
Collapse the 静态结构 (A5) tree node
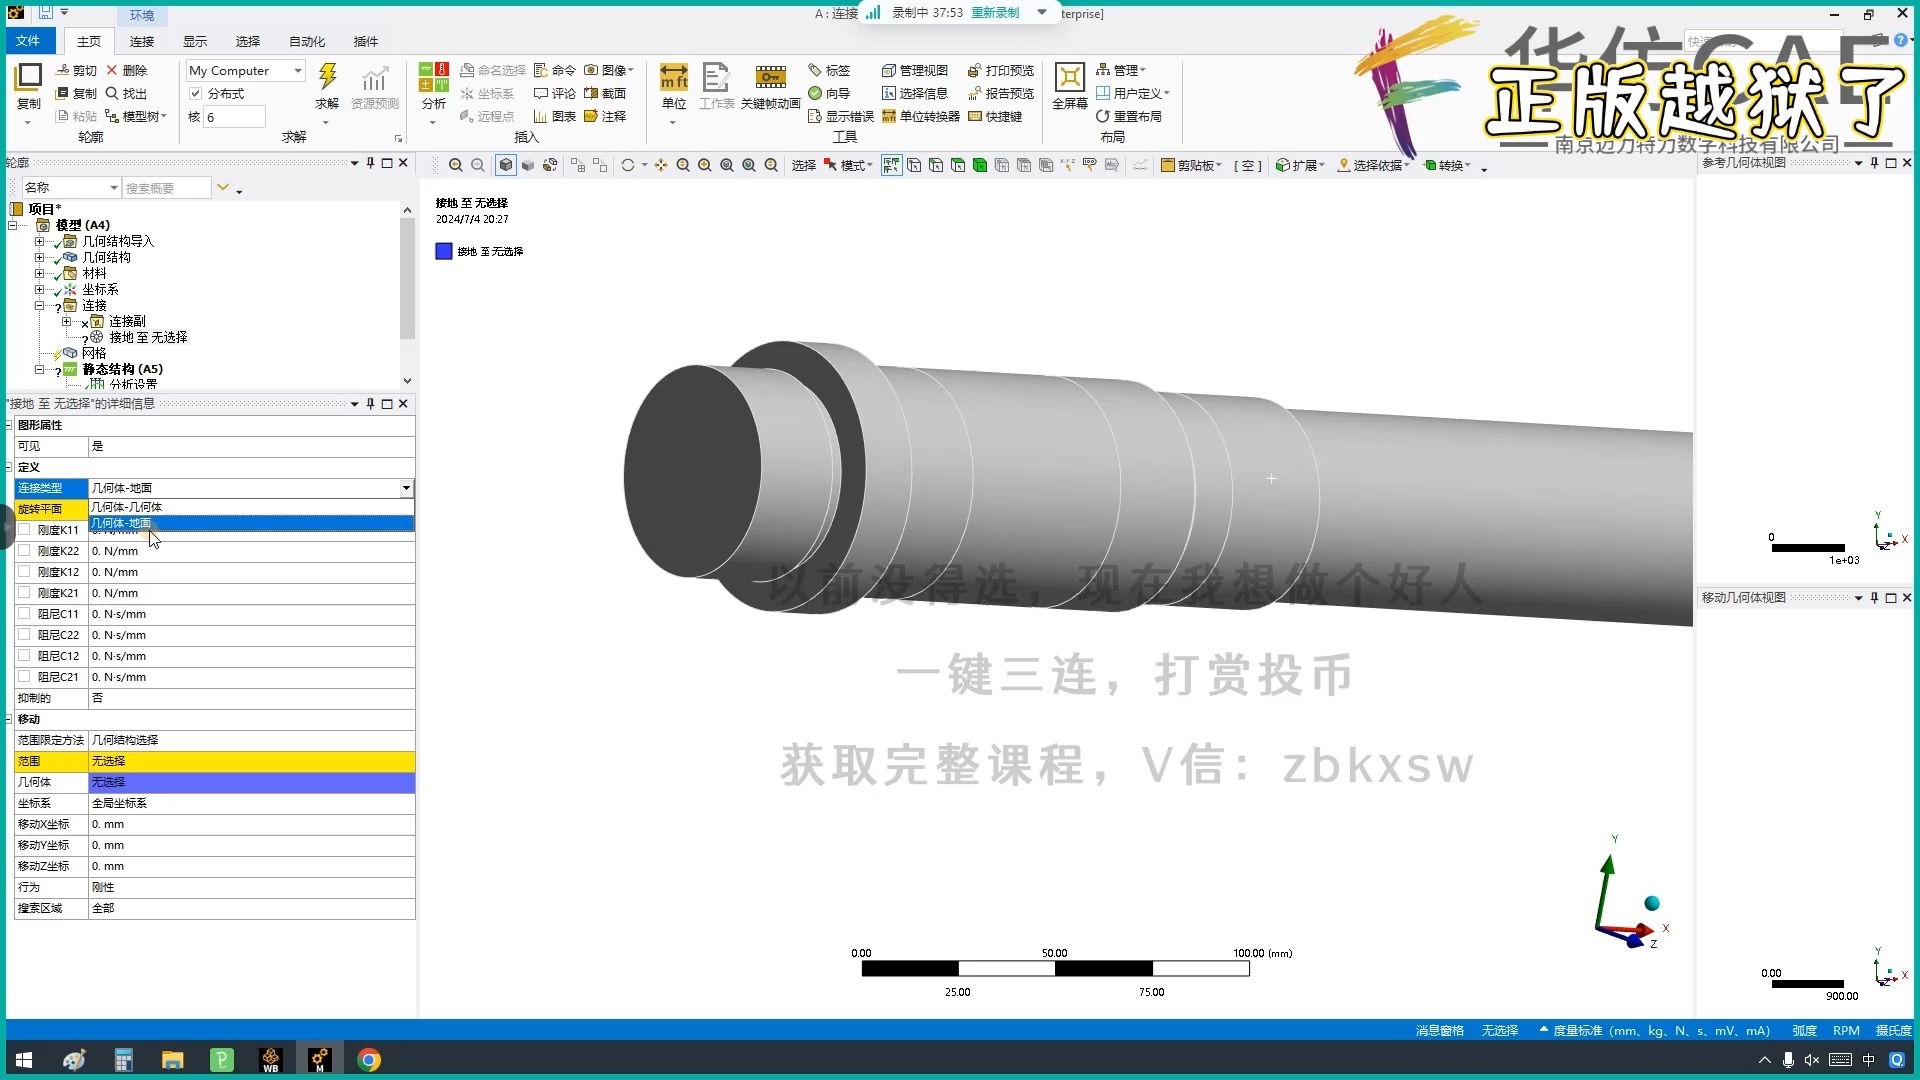point(40,370)
